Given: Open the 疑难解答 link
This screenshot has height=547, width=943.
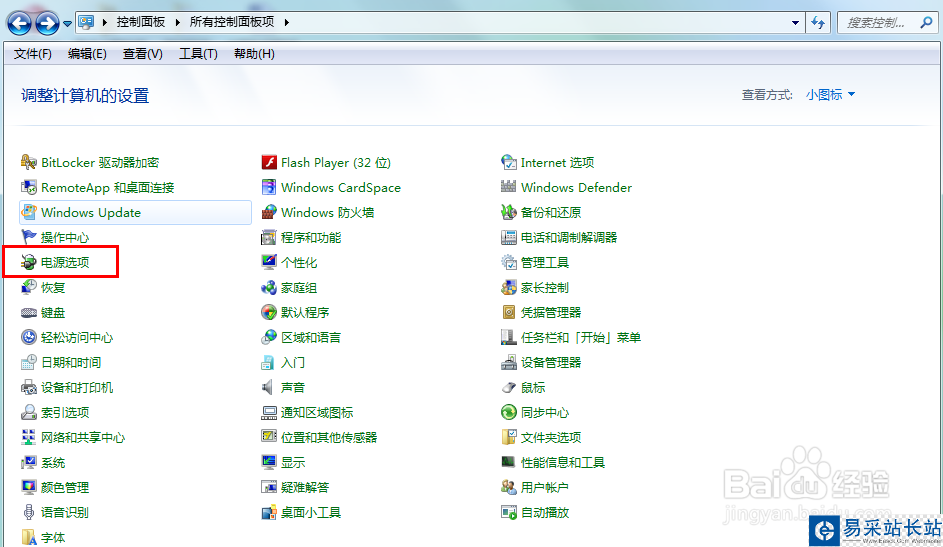Looking at the screenshot, I should (x=305, y=487).
